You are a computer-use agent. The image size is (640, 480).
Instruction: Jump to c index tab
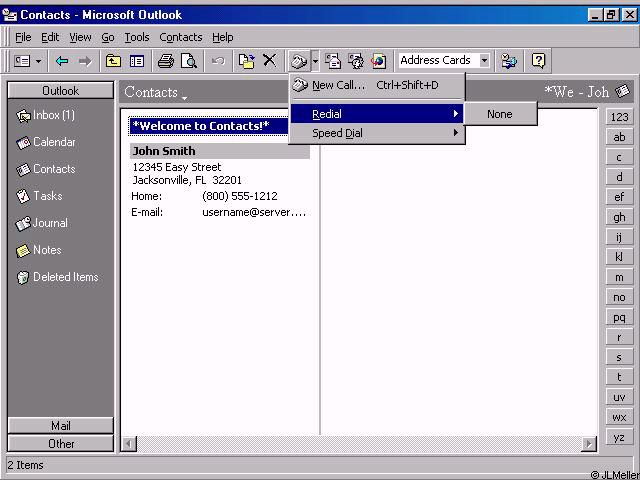[x=619, y=157]
